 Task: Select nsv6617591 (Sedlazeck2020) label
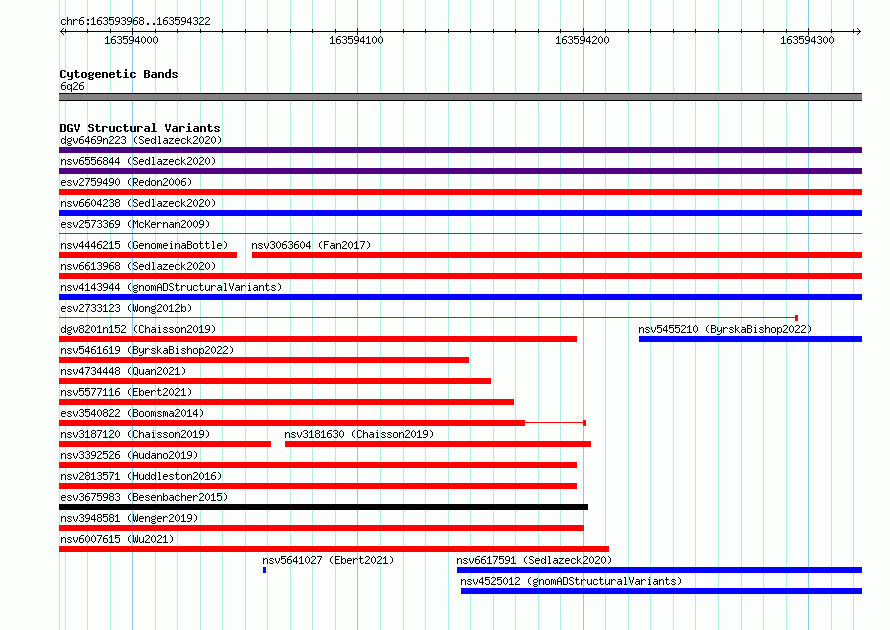[534, 560]
